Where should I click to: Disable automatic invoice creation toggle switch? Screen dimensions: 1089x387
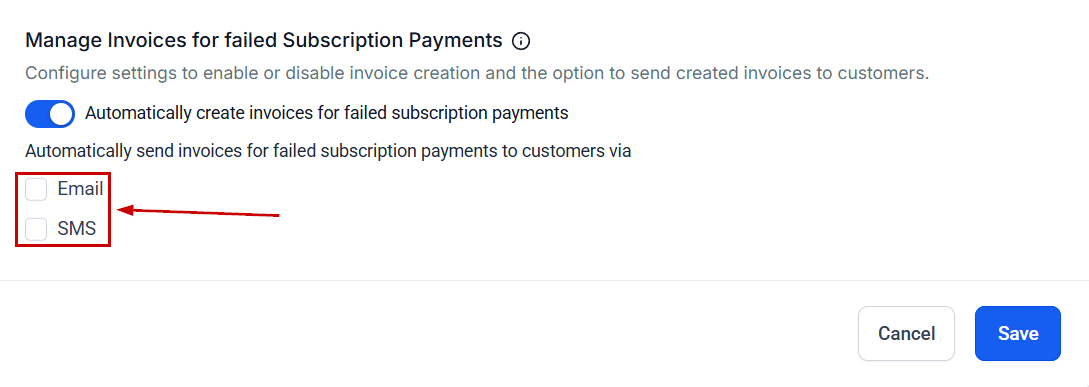click(49, 114)
